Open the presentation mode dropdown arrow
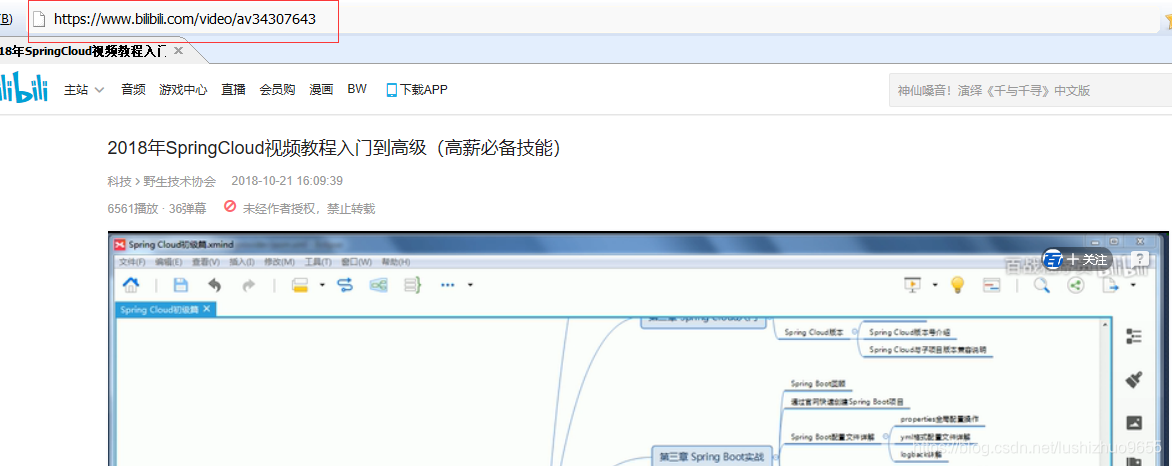This screenshot has width=1172, height=466. [935, 284]
